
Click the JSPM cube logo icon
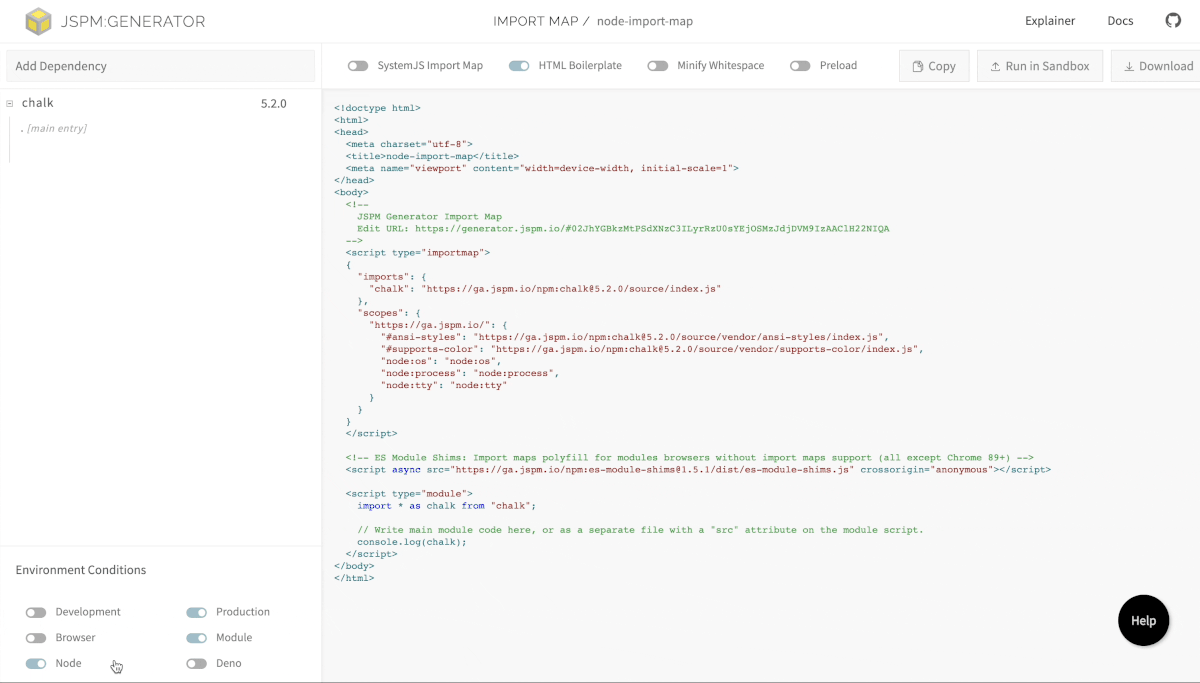click(40, 20)
